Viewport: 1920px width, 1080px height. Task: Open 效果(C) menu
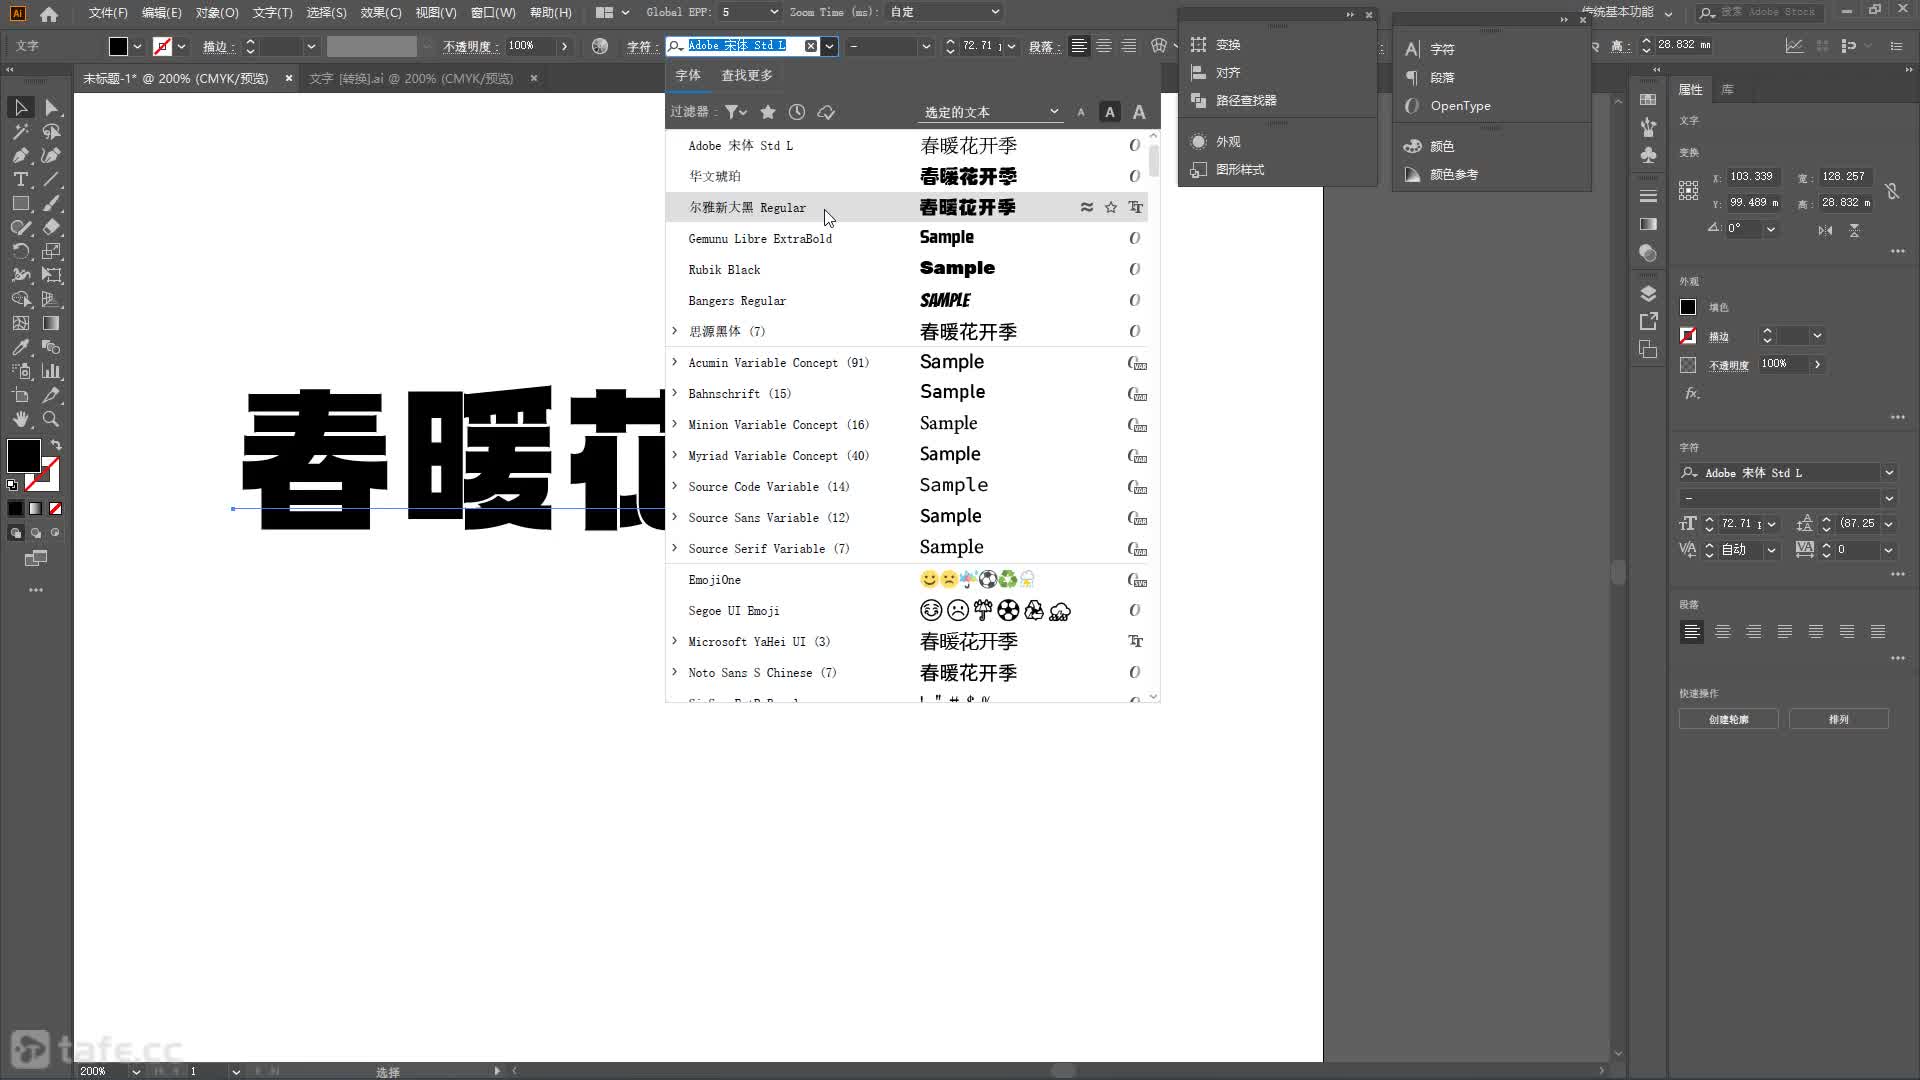381,13
